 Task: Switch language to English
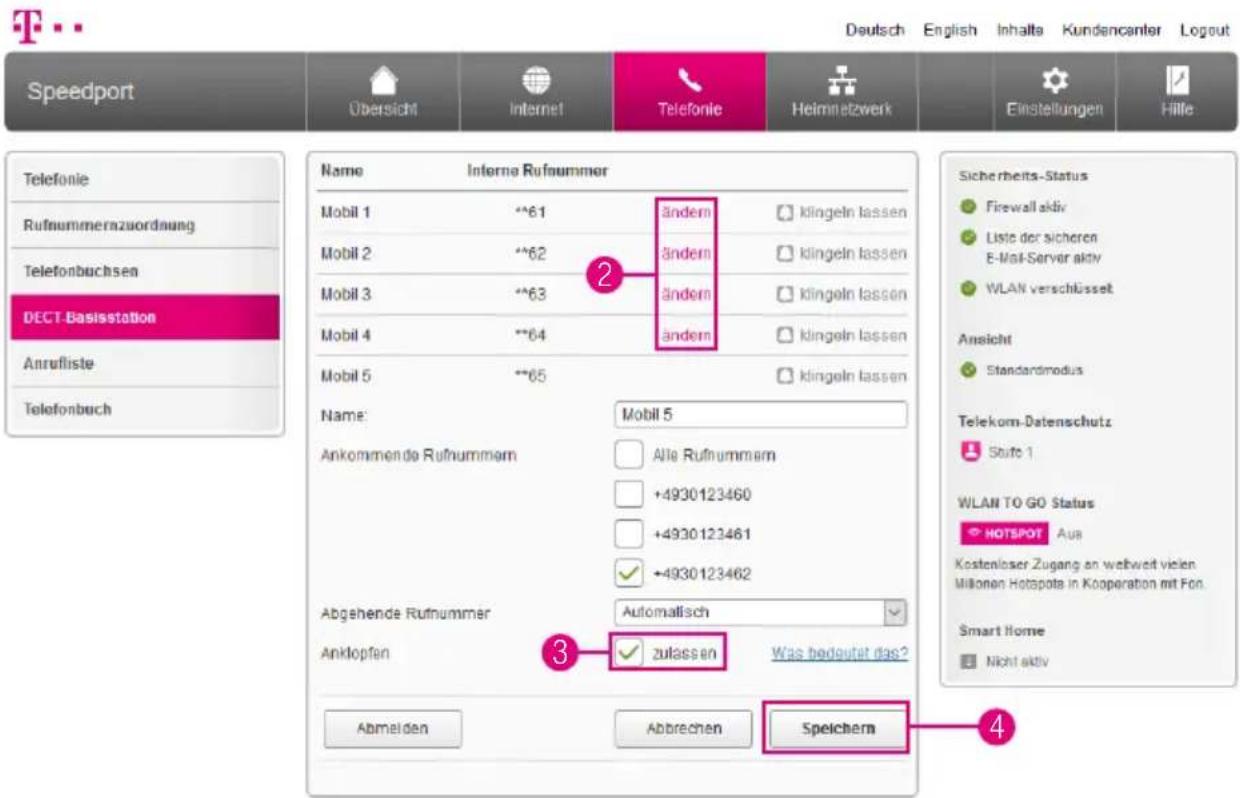tap(950, 30)
